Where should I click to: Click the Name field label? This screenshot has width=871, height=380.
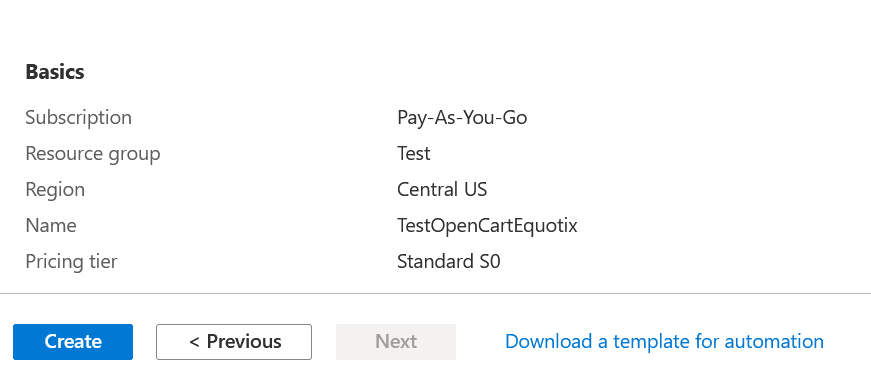coord(51,226)
